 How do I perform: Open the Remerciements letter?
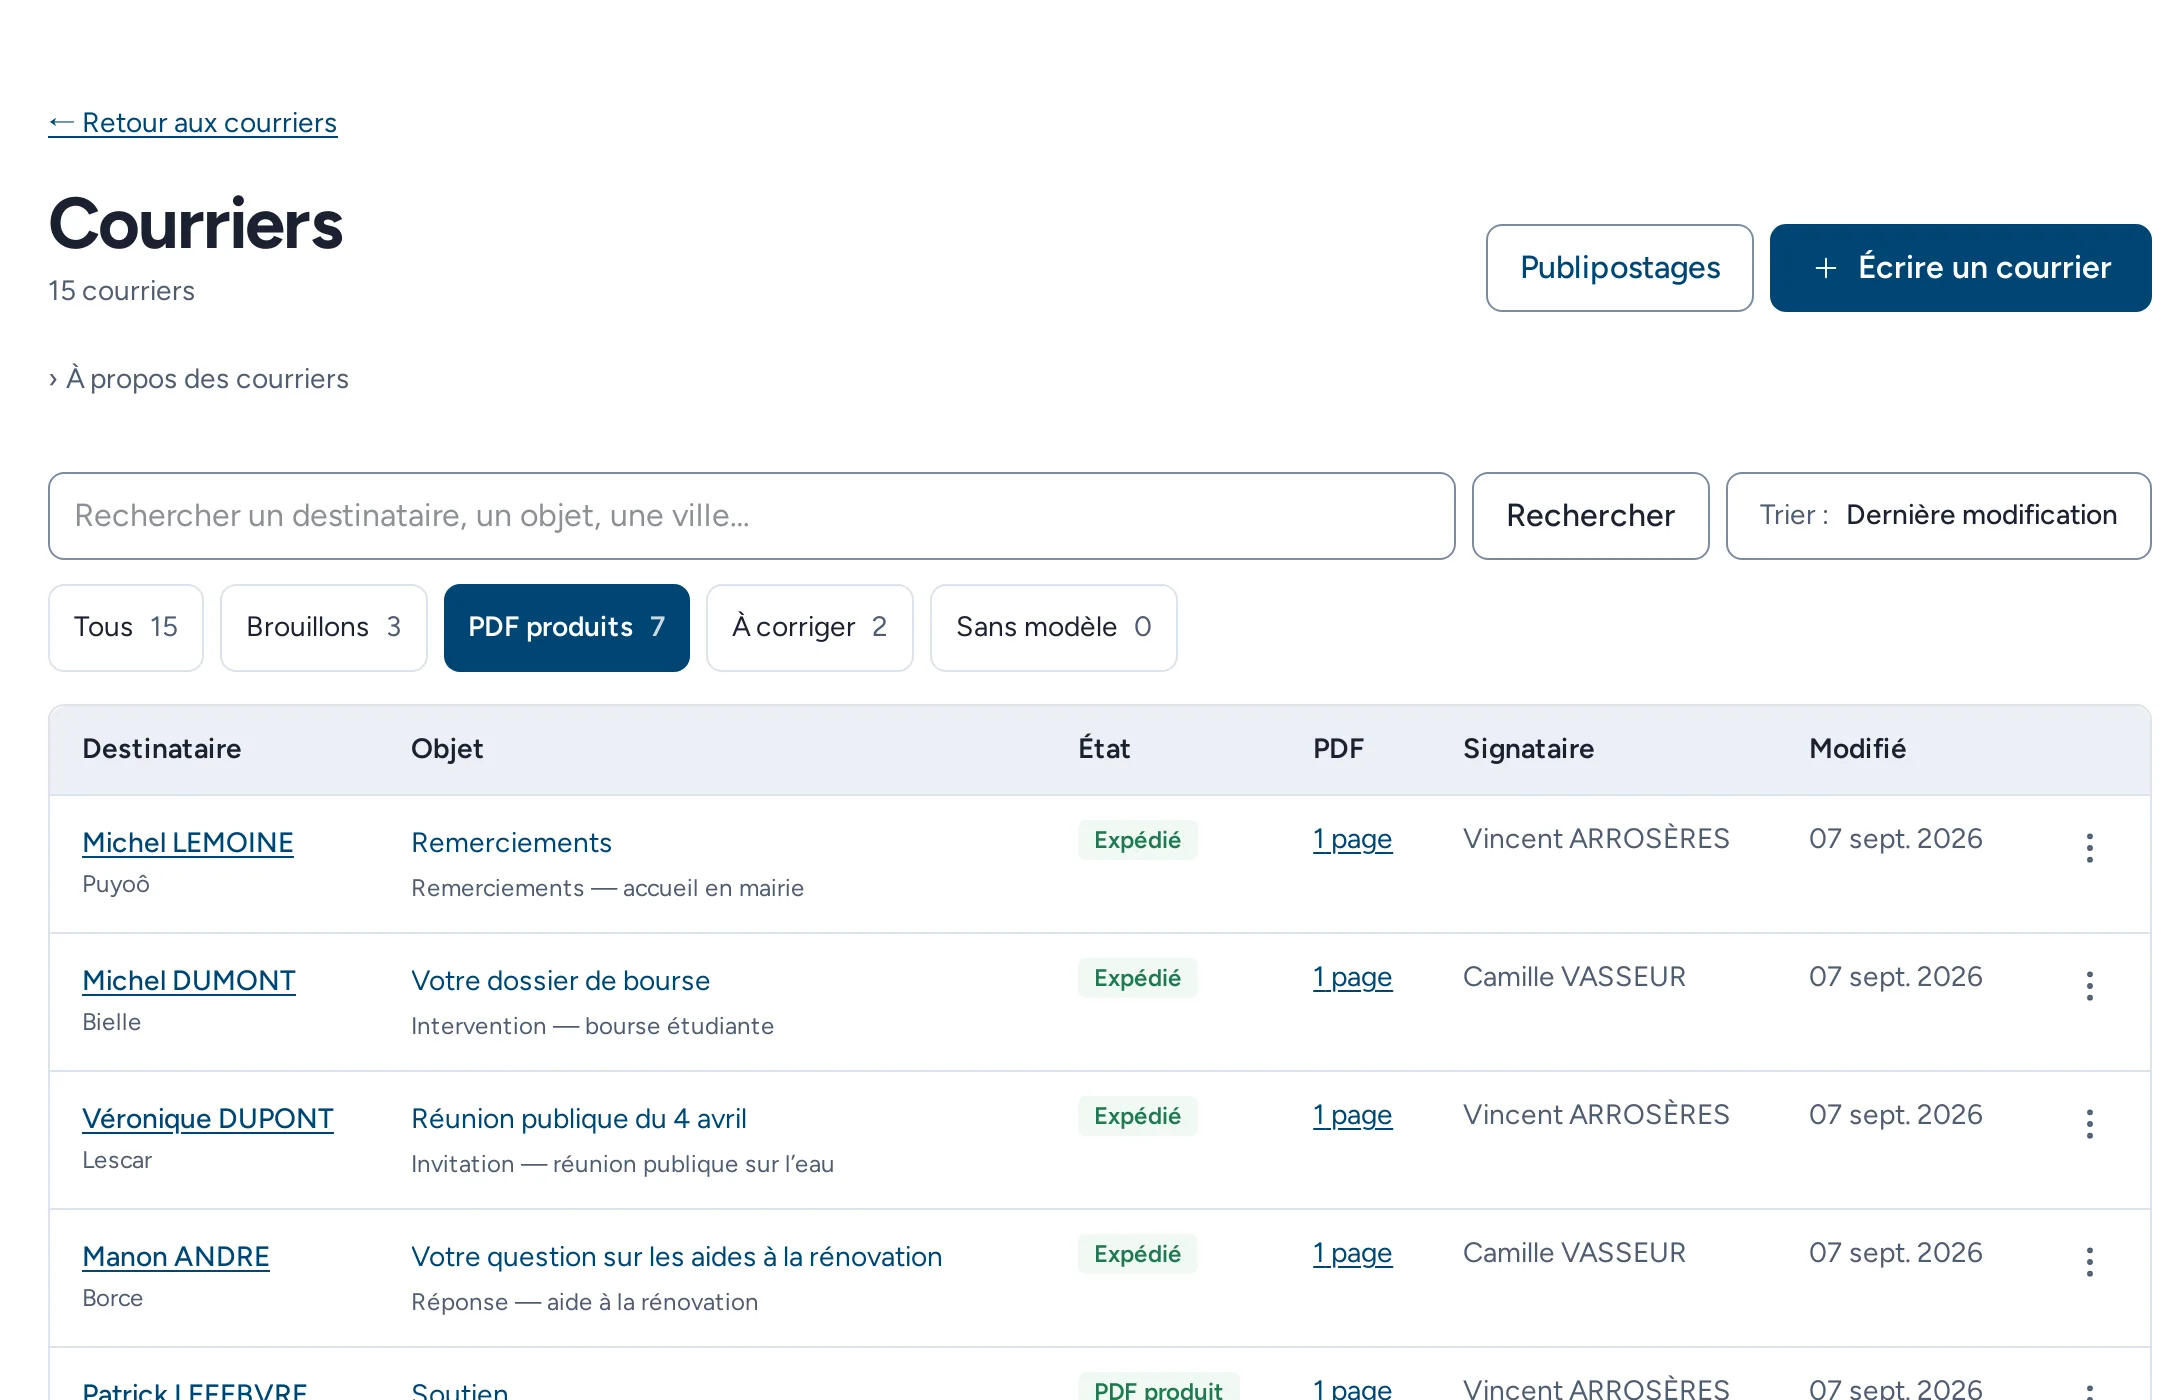(511, 843)
